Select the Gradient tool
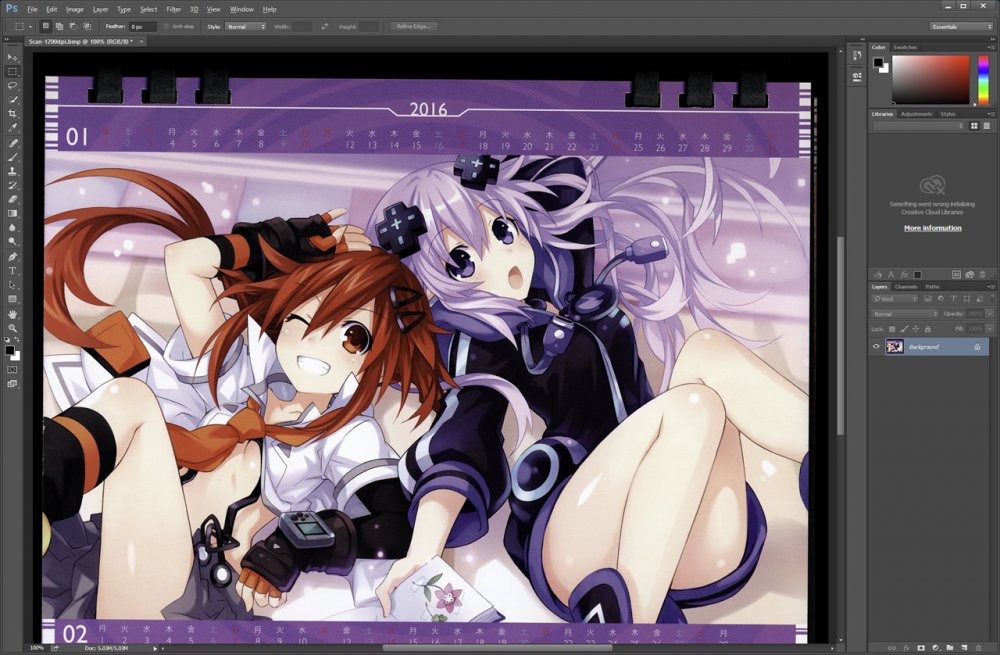 click(x=12, y=214)
